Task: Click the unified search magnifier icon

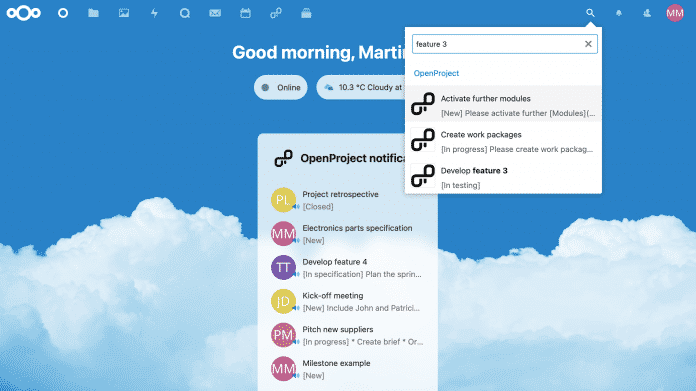Action: [x=590, y=13]
